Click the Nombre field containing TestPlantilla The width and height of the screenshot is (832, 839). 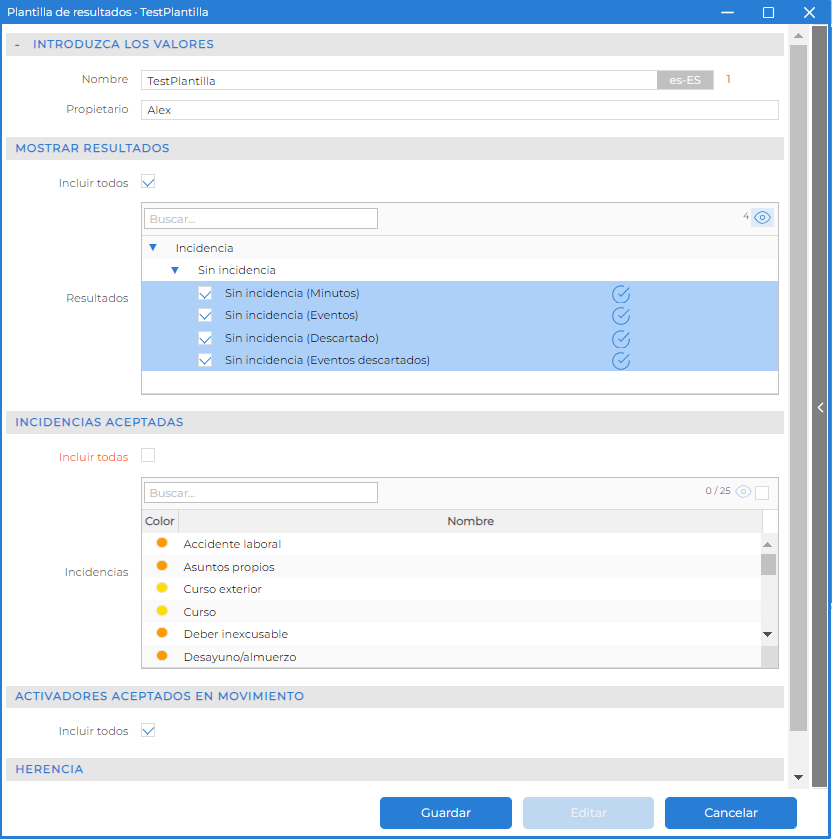point(399,80)
